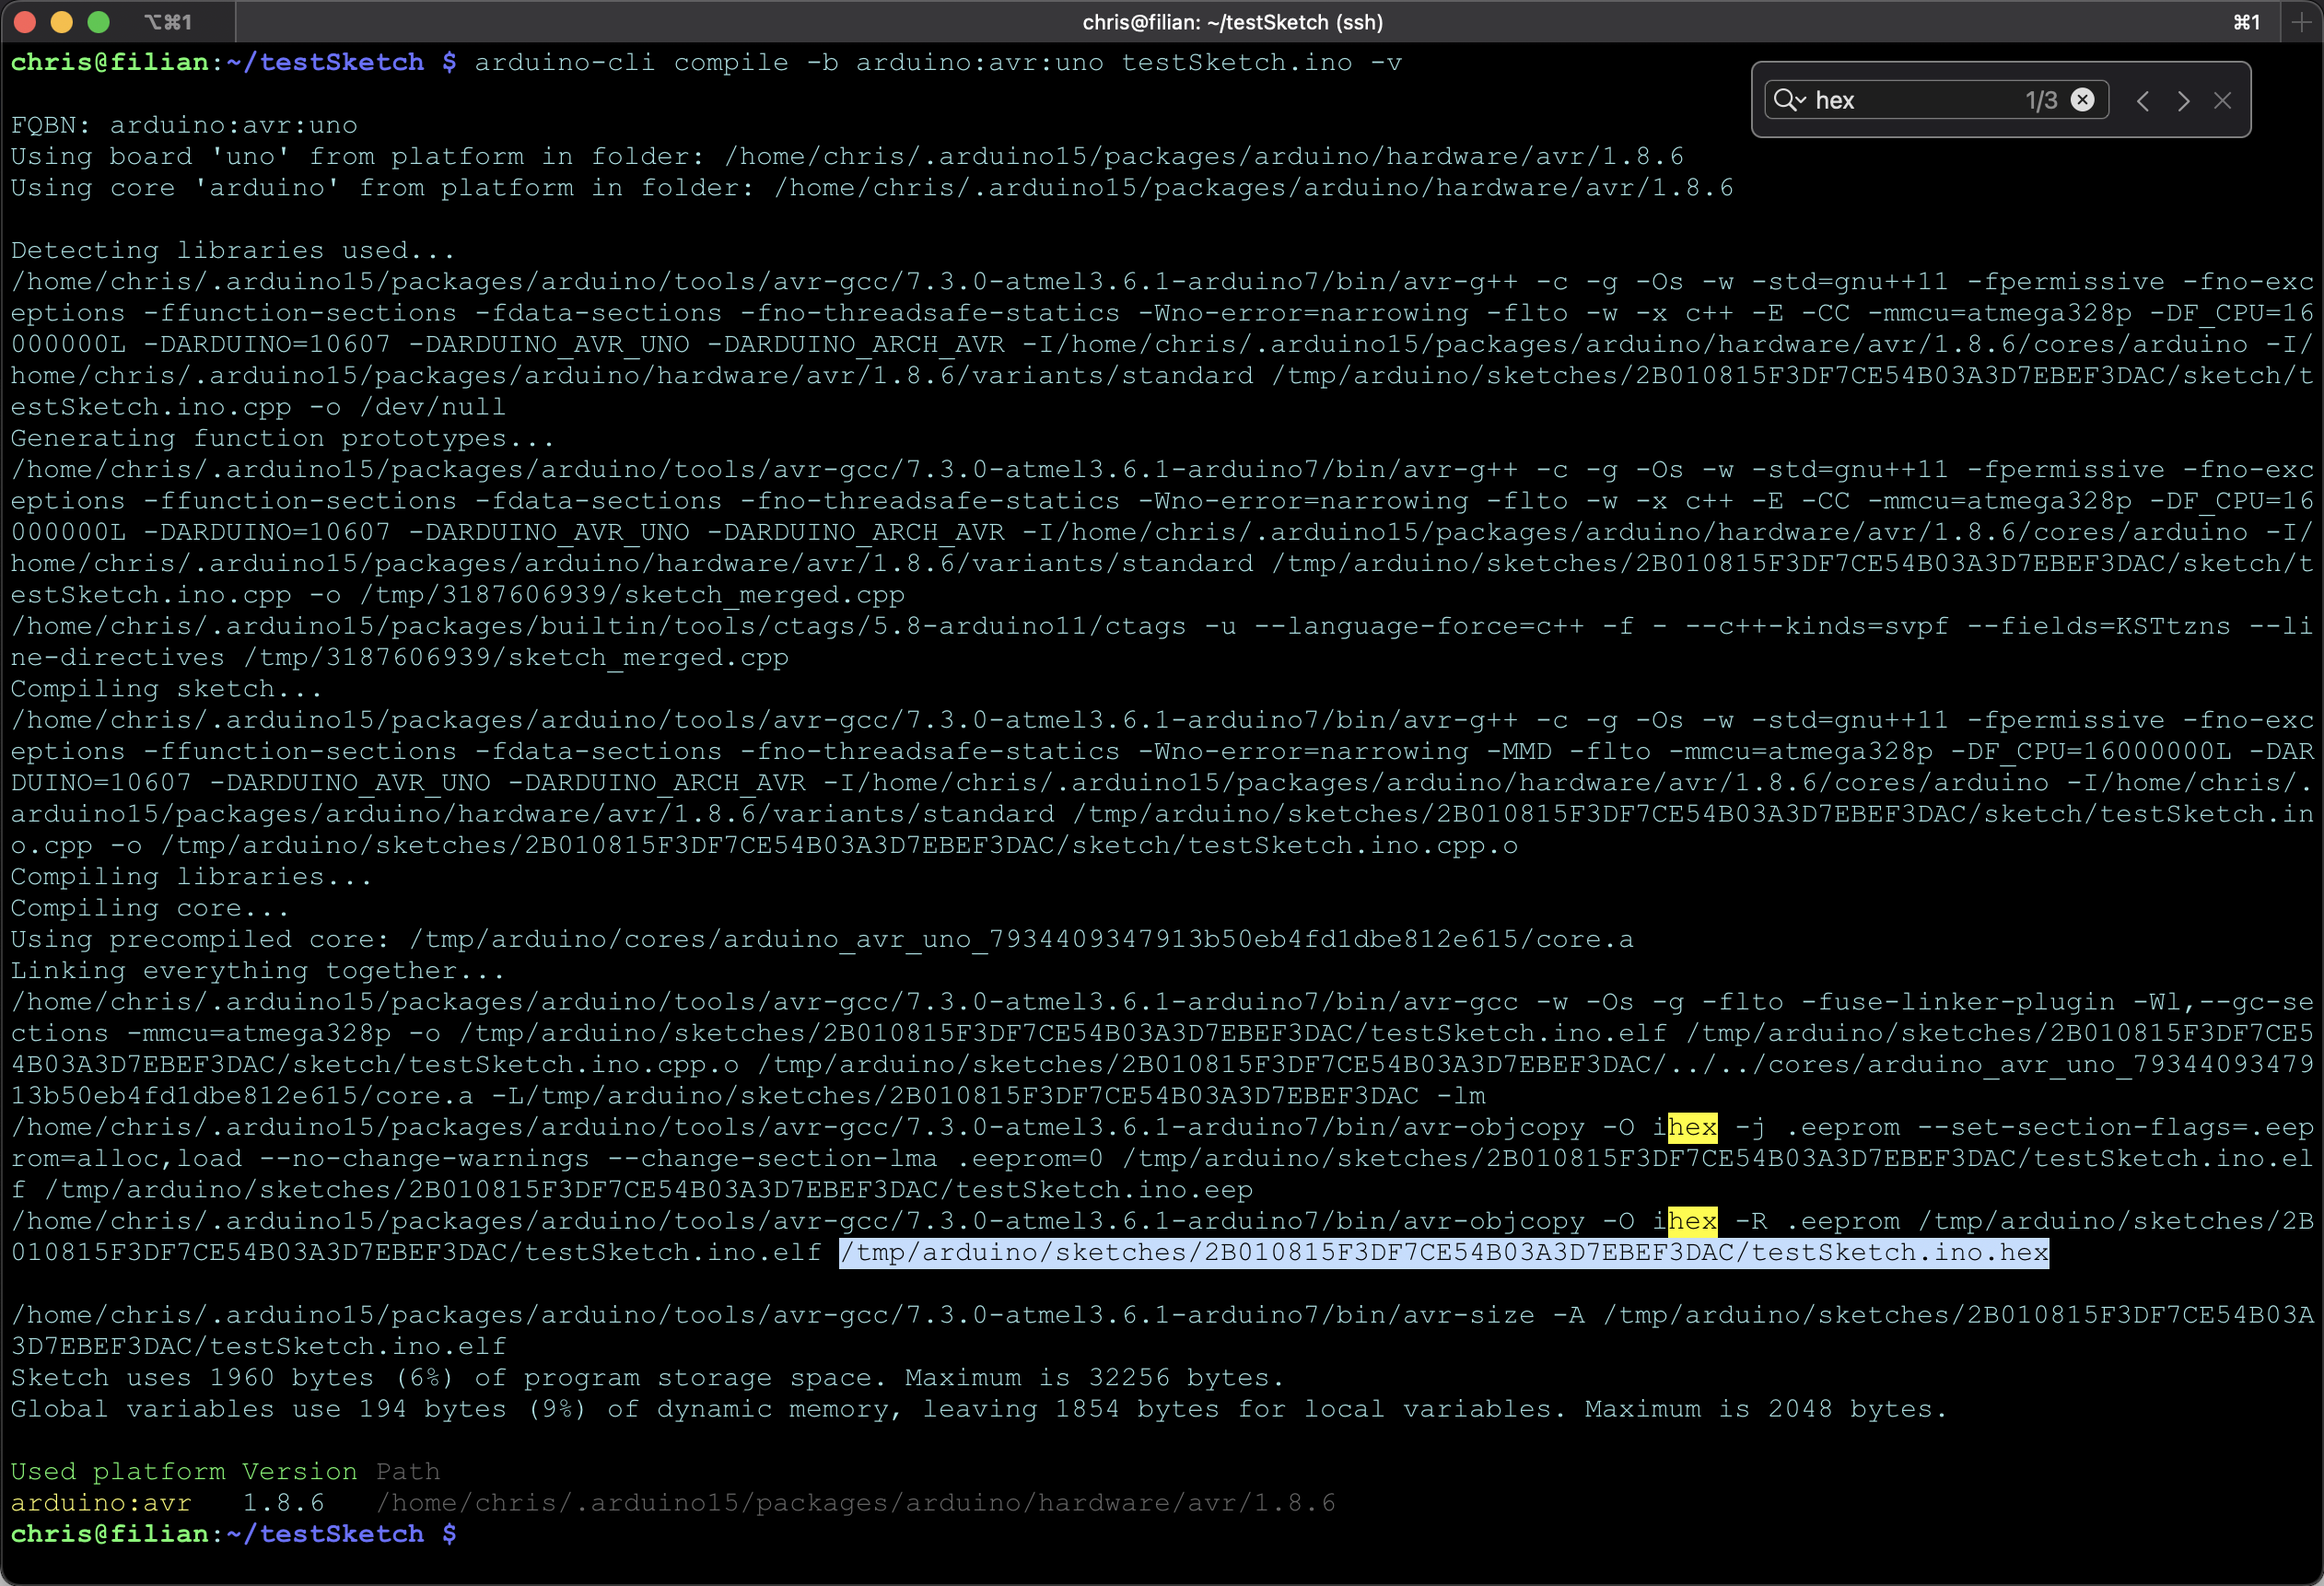Click the green zoom window button
2324x1586 pixels.
pyautogui.click(x=98, y=22)
